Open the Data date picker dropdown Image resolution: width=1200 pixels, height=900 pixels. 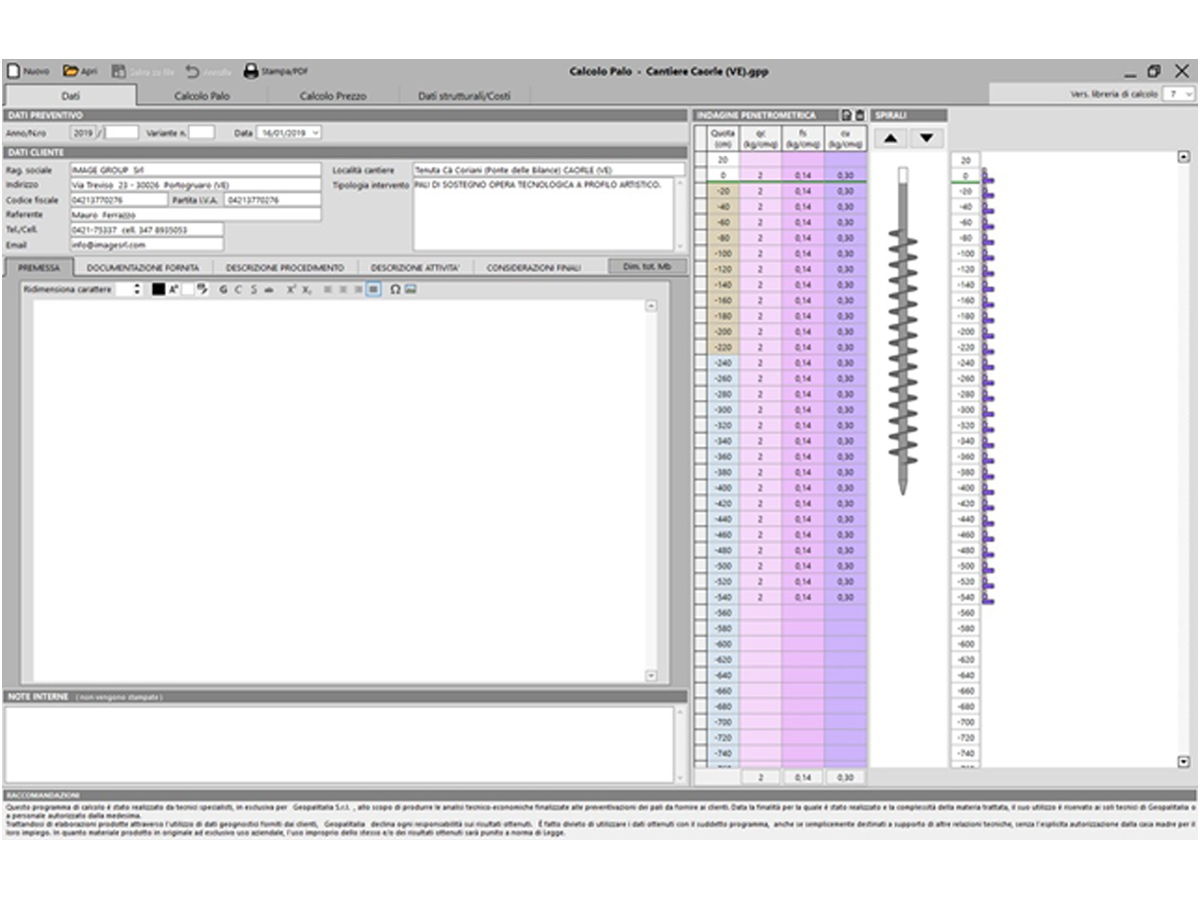point(316,132)
